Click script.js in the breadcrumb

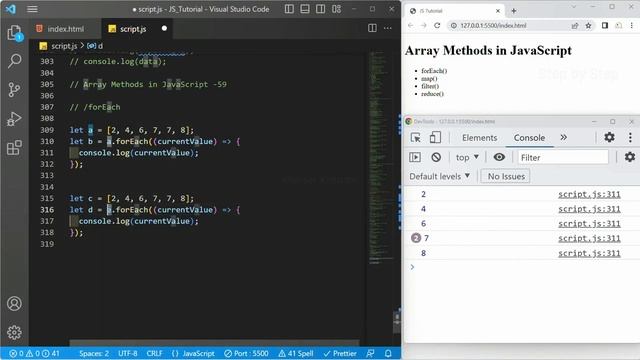(x=64, y=46)
